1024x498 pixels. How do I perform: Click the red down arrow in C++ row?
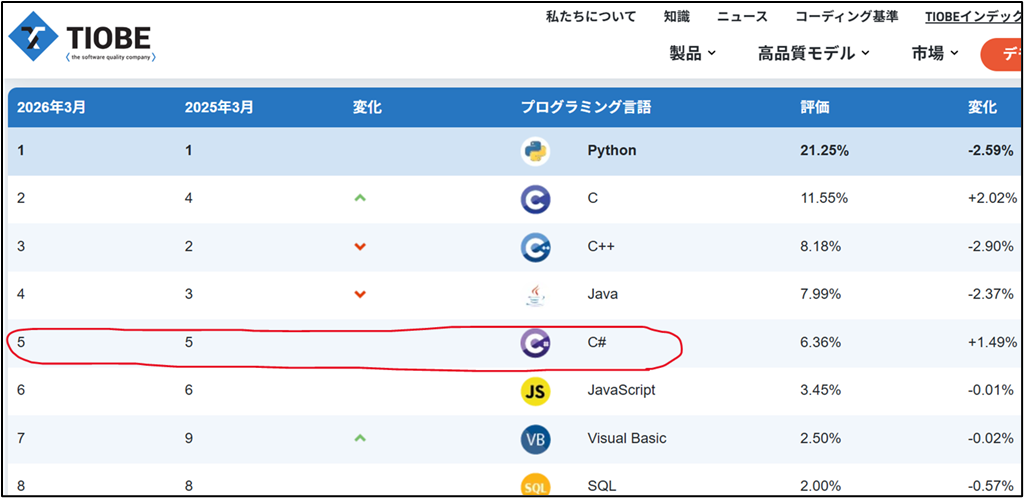pos(359,247)
